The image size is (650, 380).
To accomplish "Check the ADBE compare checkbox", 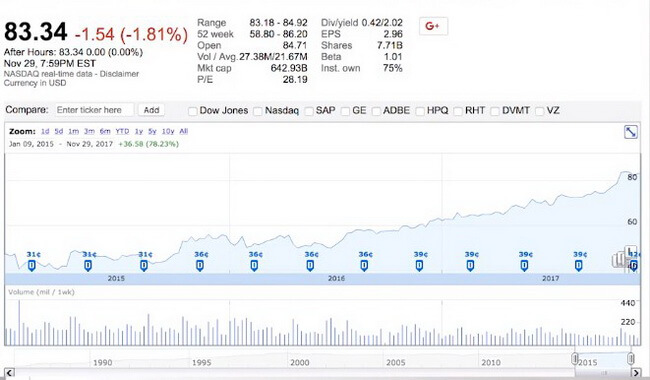I will (x=376, y=111).
